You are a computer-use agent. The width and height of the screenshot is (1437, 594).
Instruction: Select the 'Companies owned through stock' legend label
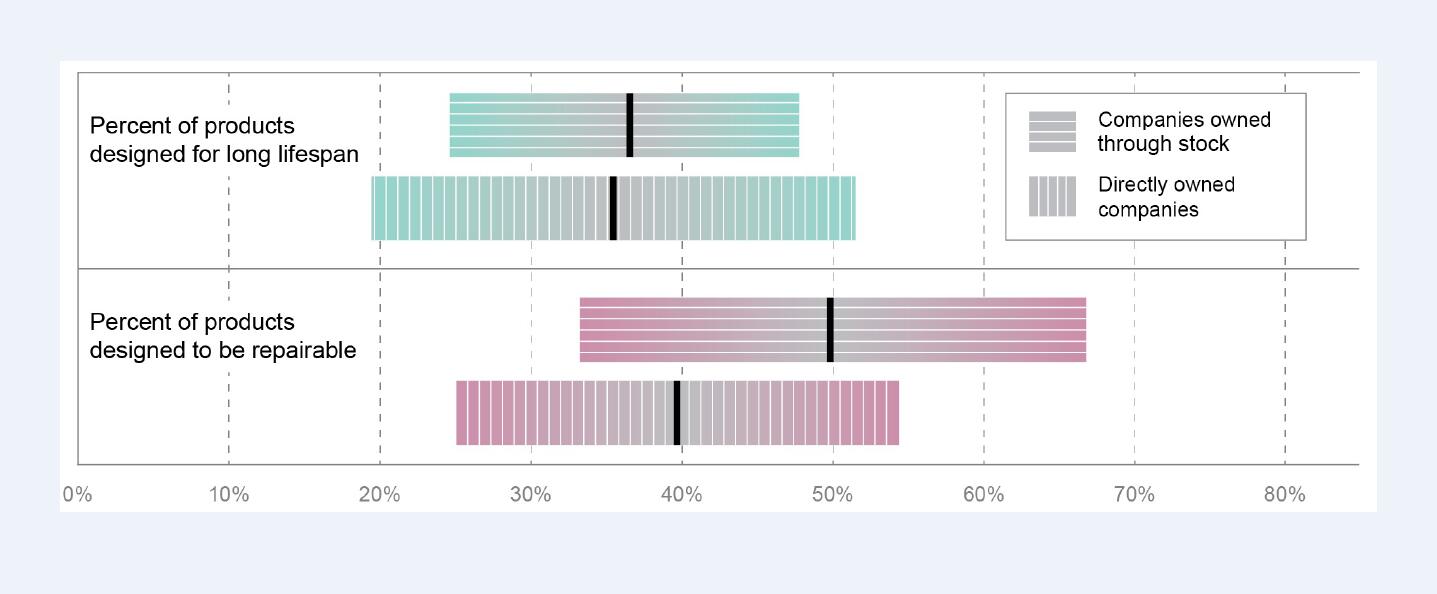(1184, 132)
